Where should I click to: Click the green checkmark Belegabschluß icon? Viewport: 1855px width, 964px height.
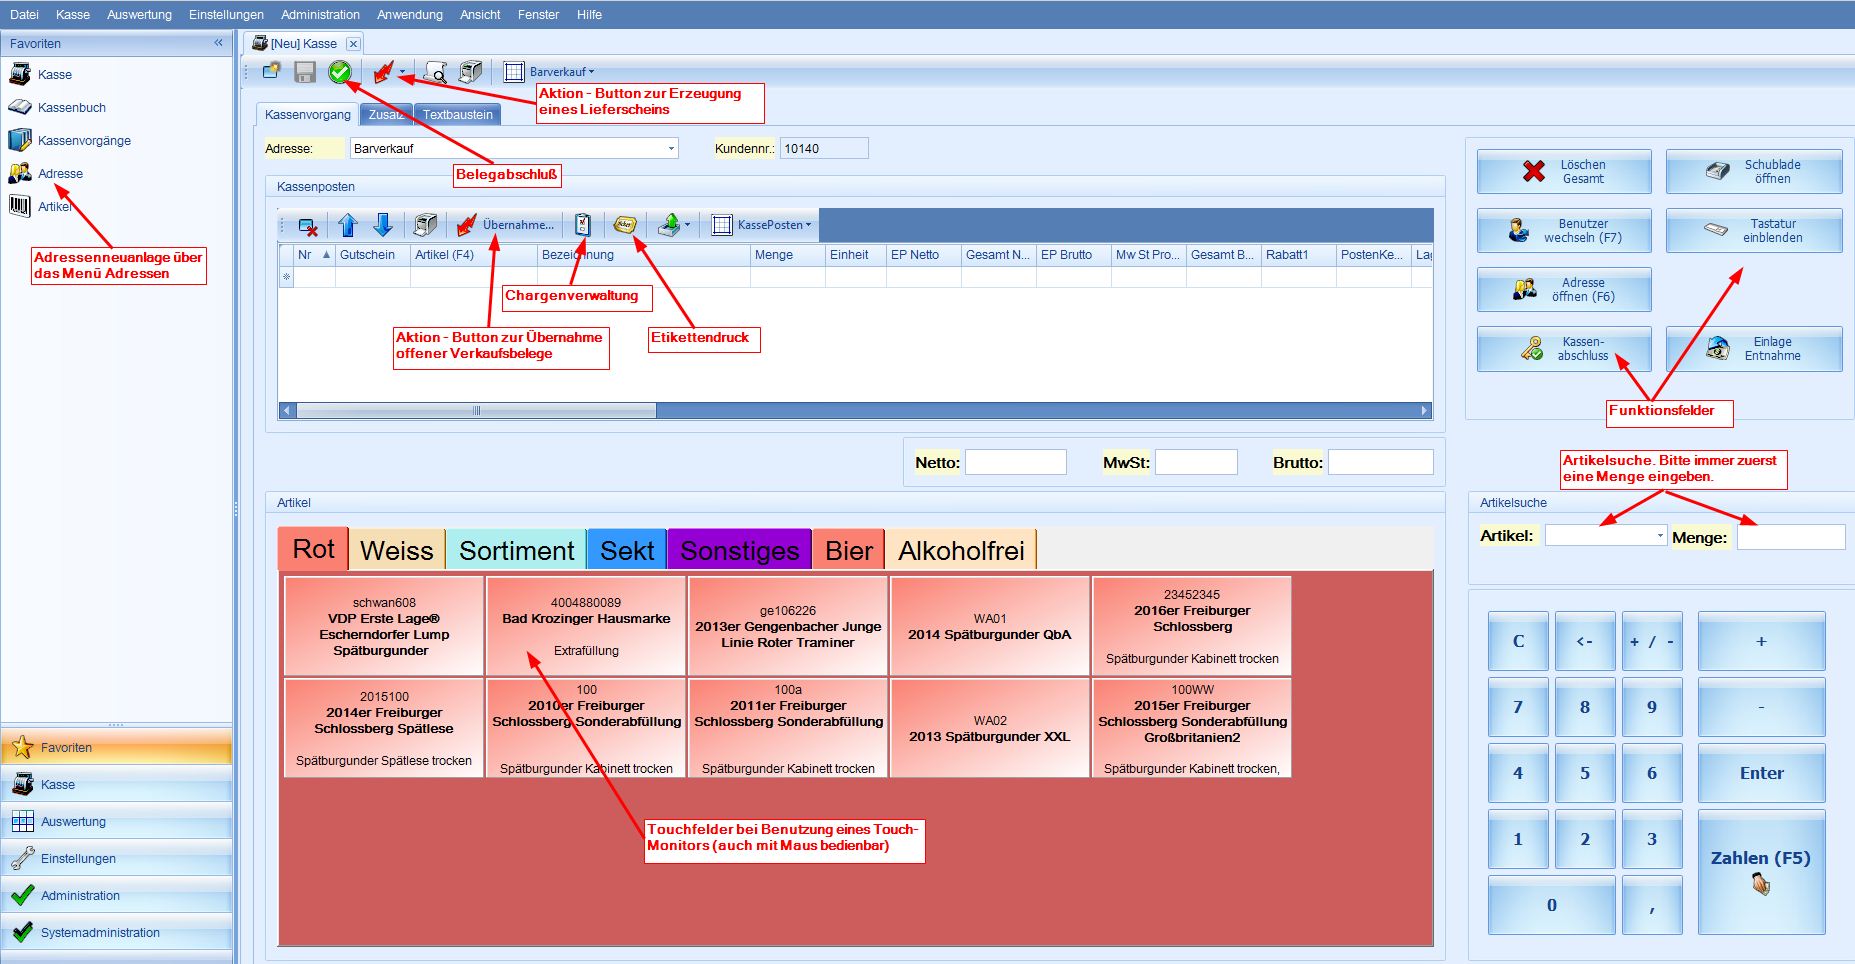[x=340, y=71]
